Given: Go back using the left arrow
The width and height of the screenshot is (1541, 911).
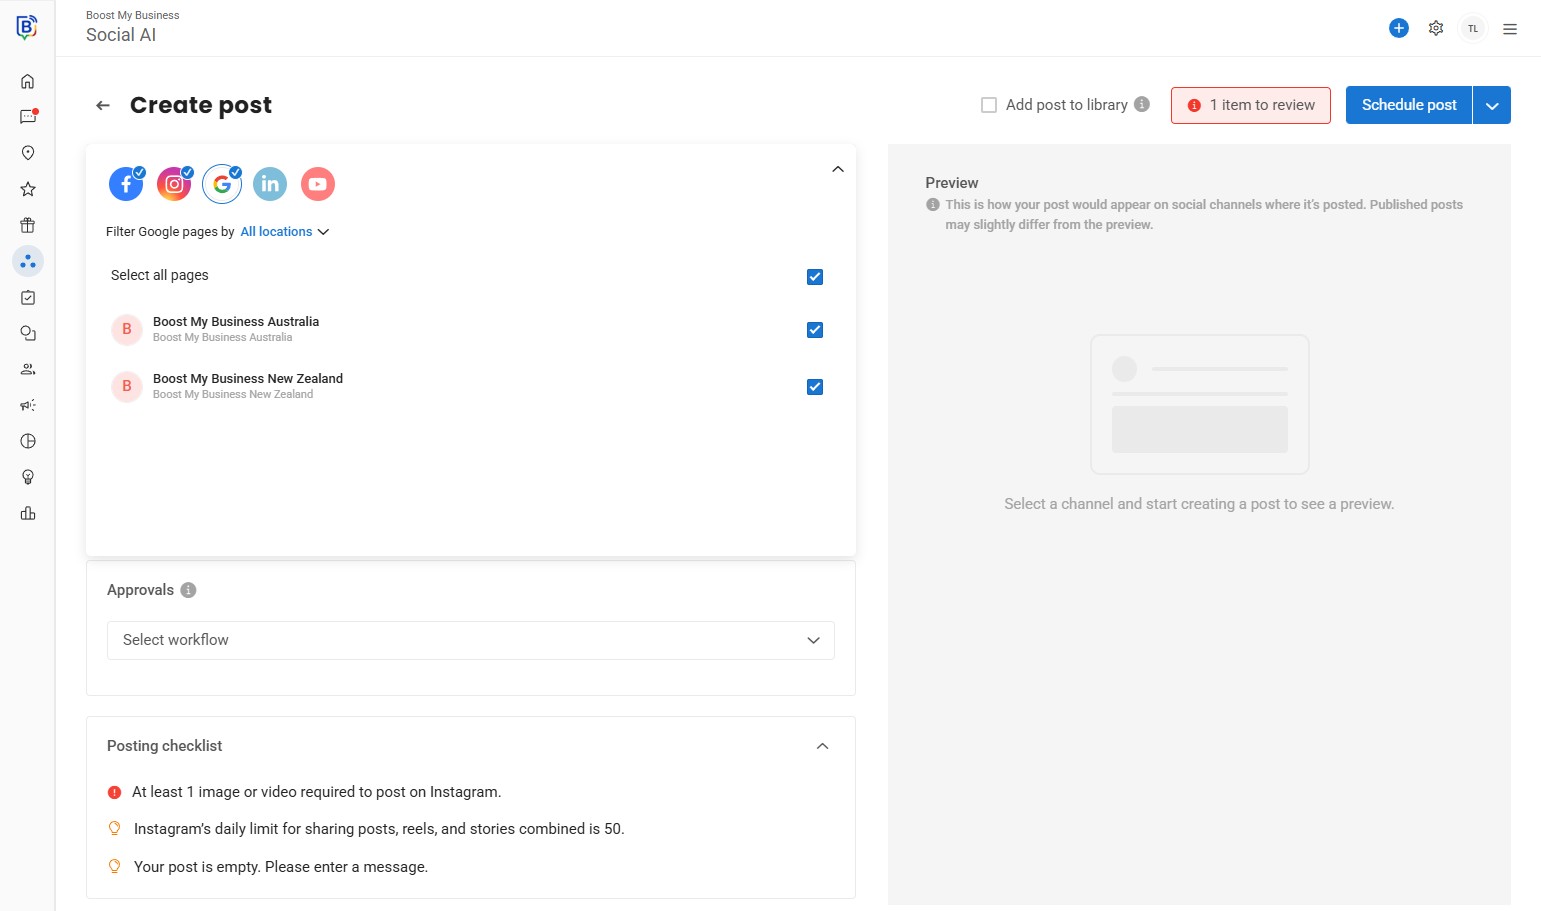Looking at the screenshot, I should (103, 105).
